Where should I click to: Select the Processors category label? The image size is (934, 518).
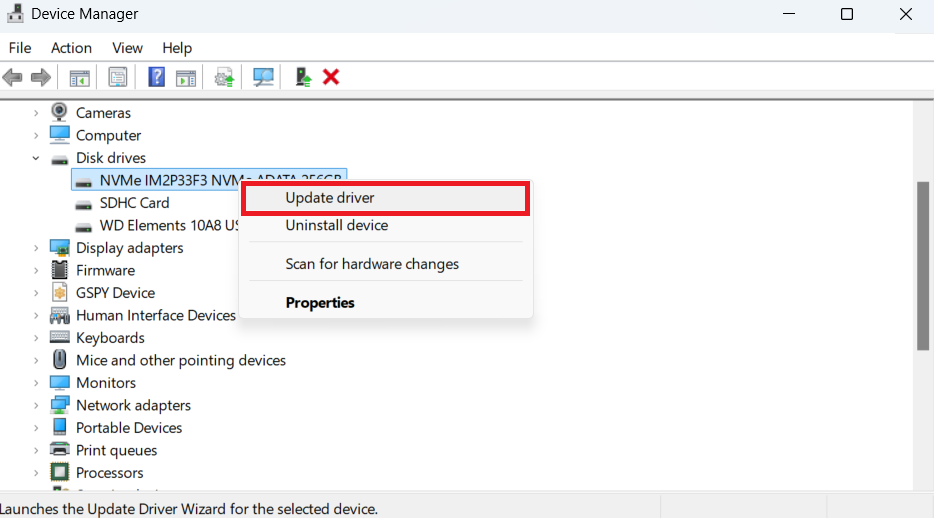tap(110, 473)
